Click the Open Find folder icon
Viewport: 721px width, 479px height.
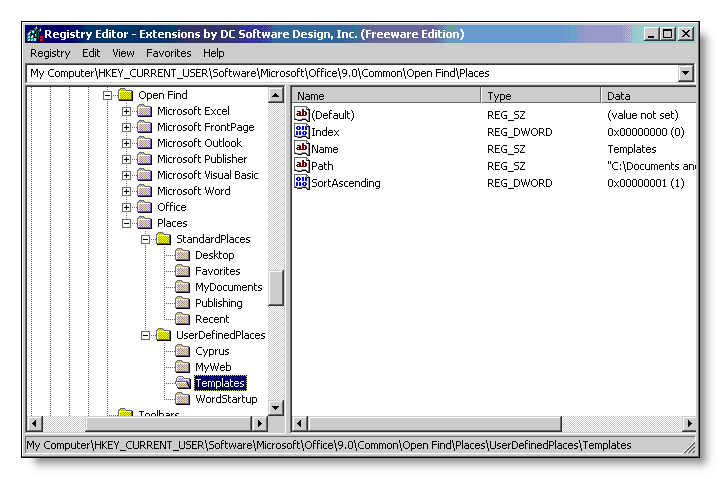126,95
